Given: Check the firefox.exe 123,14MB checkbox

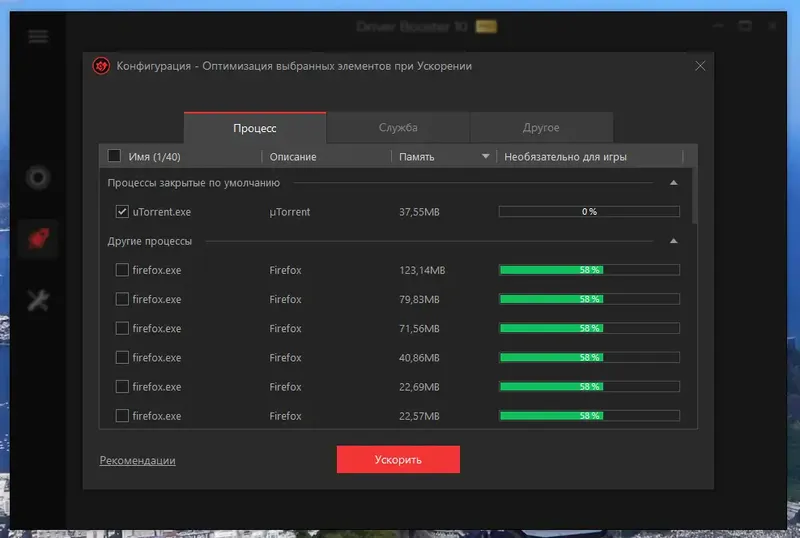Looking at the screenshot, I should point(122,270).
